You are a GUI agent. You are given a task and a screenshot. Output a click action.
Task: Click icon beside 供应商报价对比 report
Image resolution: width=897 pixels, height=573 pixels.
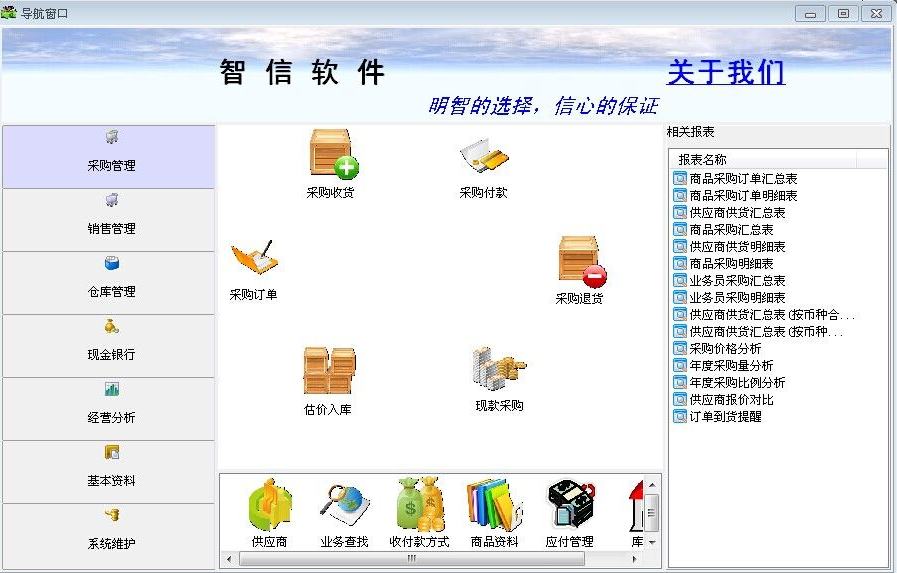[x=680, y=400]
